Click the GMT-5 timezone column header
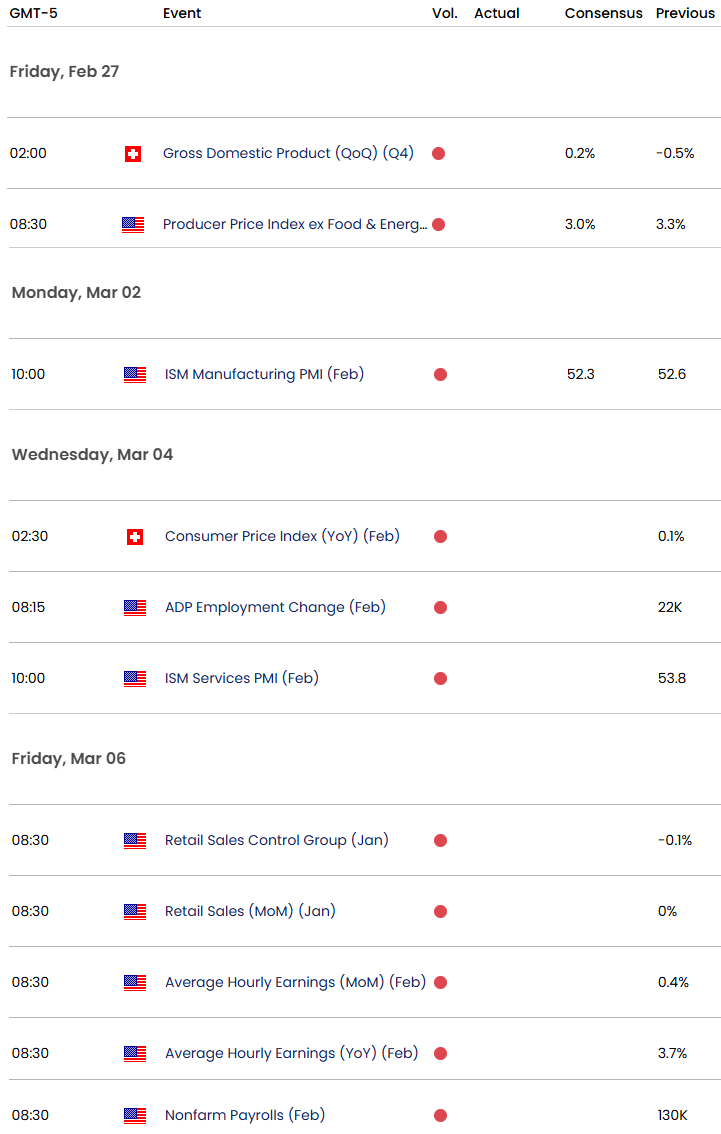This screenshot has width=721, height=1134. pos(31,13)
